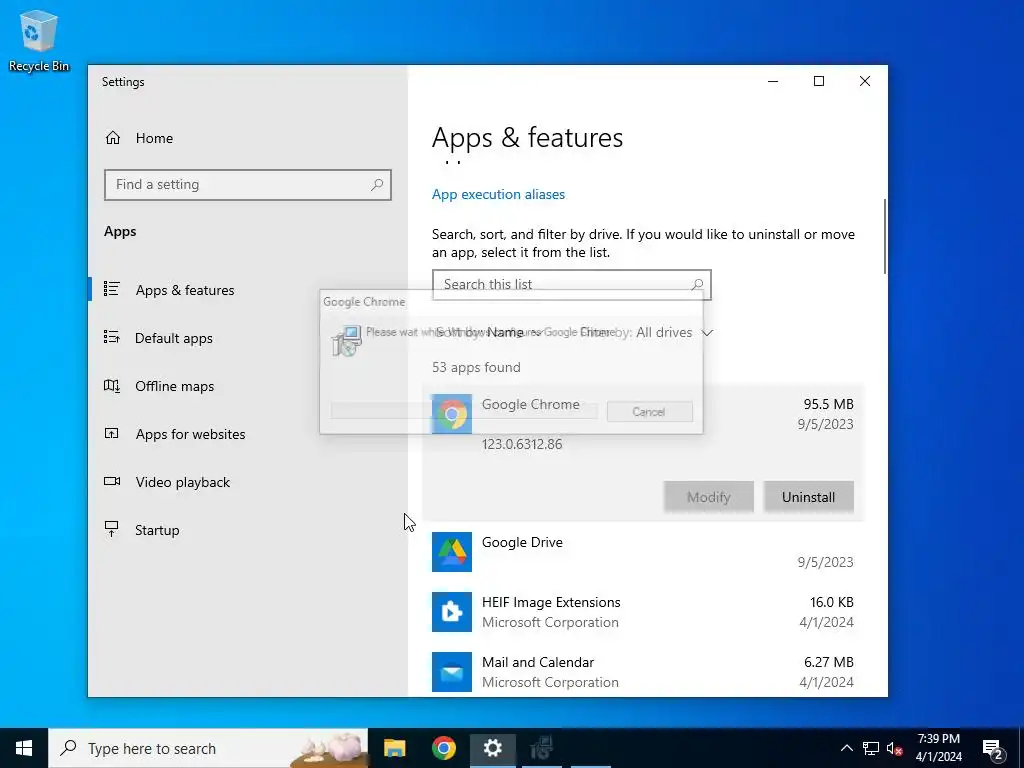The width and height of the screenshot is (1024, 768).
Task: Click the Apps for websites icon
Action: [x=112, y=433]
